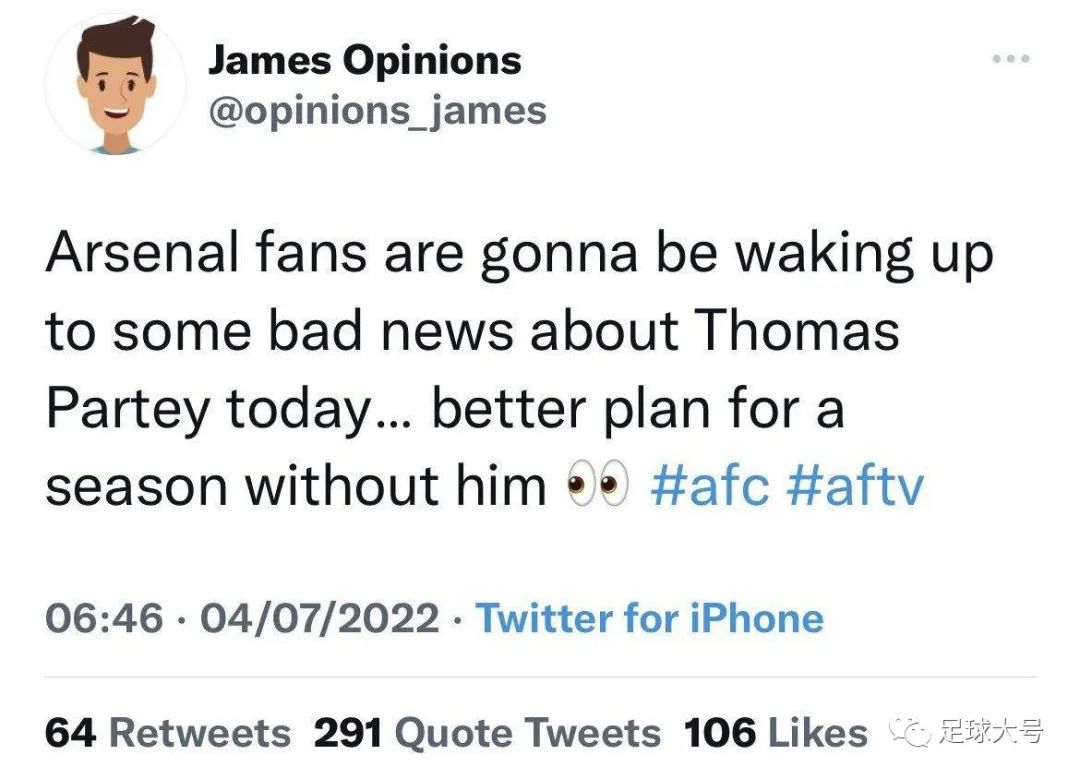Image resolution: width=1080 pixels, height=779 pixels.
Task: Open the three-dot more options menu
Action: point(1010,59)
